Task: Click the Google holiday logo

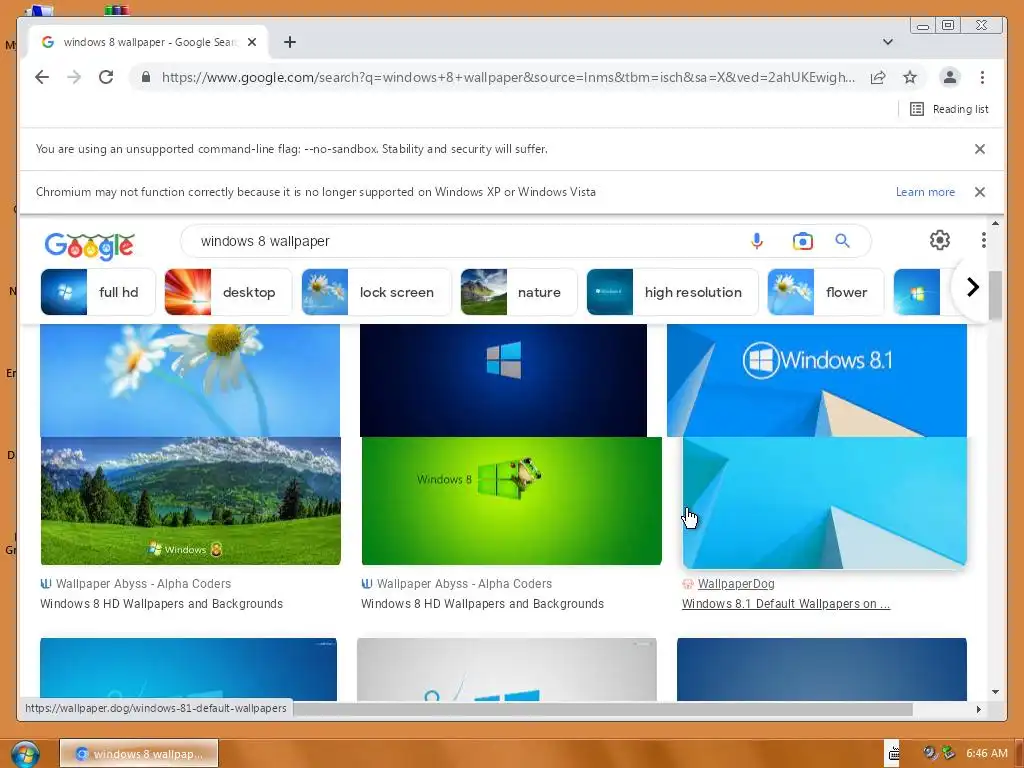Action: 89,245
